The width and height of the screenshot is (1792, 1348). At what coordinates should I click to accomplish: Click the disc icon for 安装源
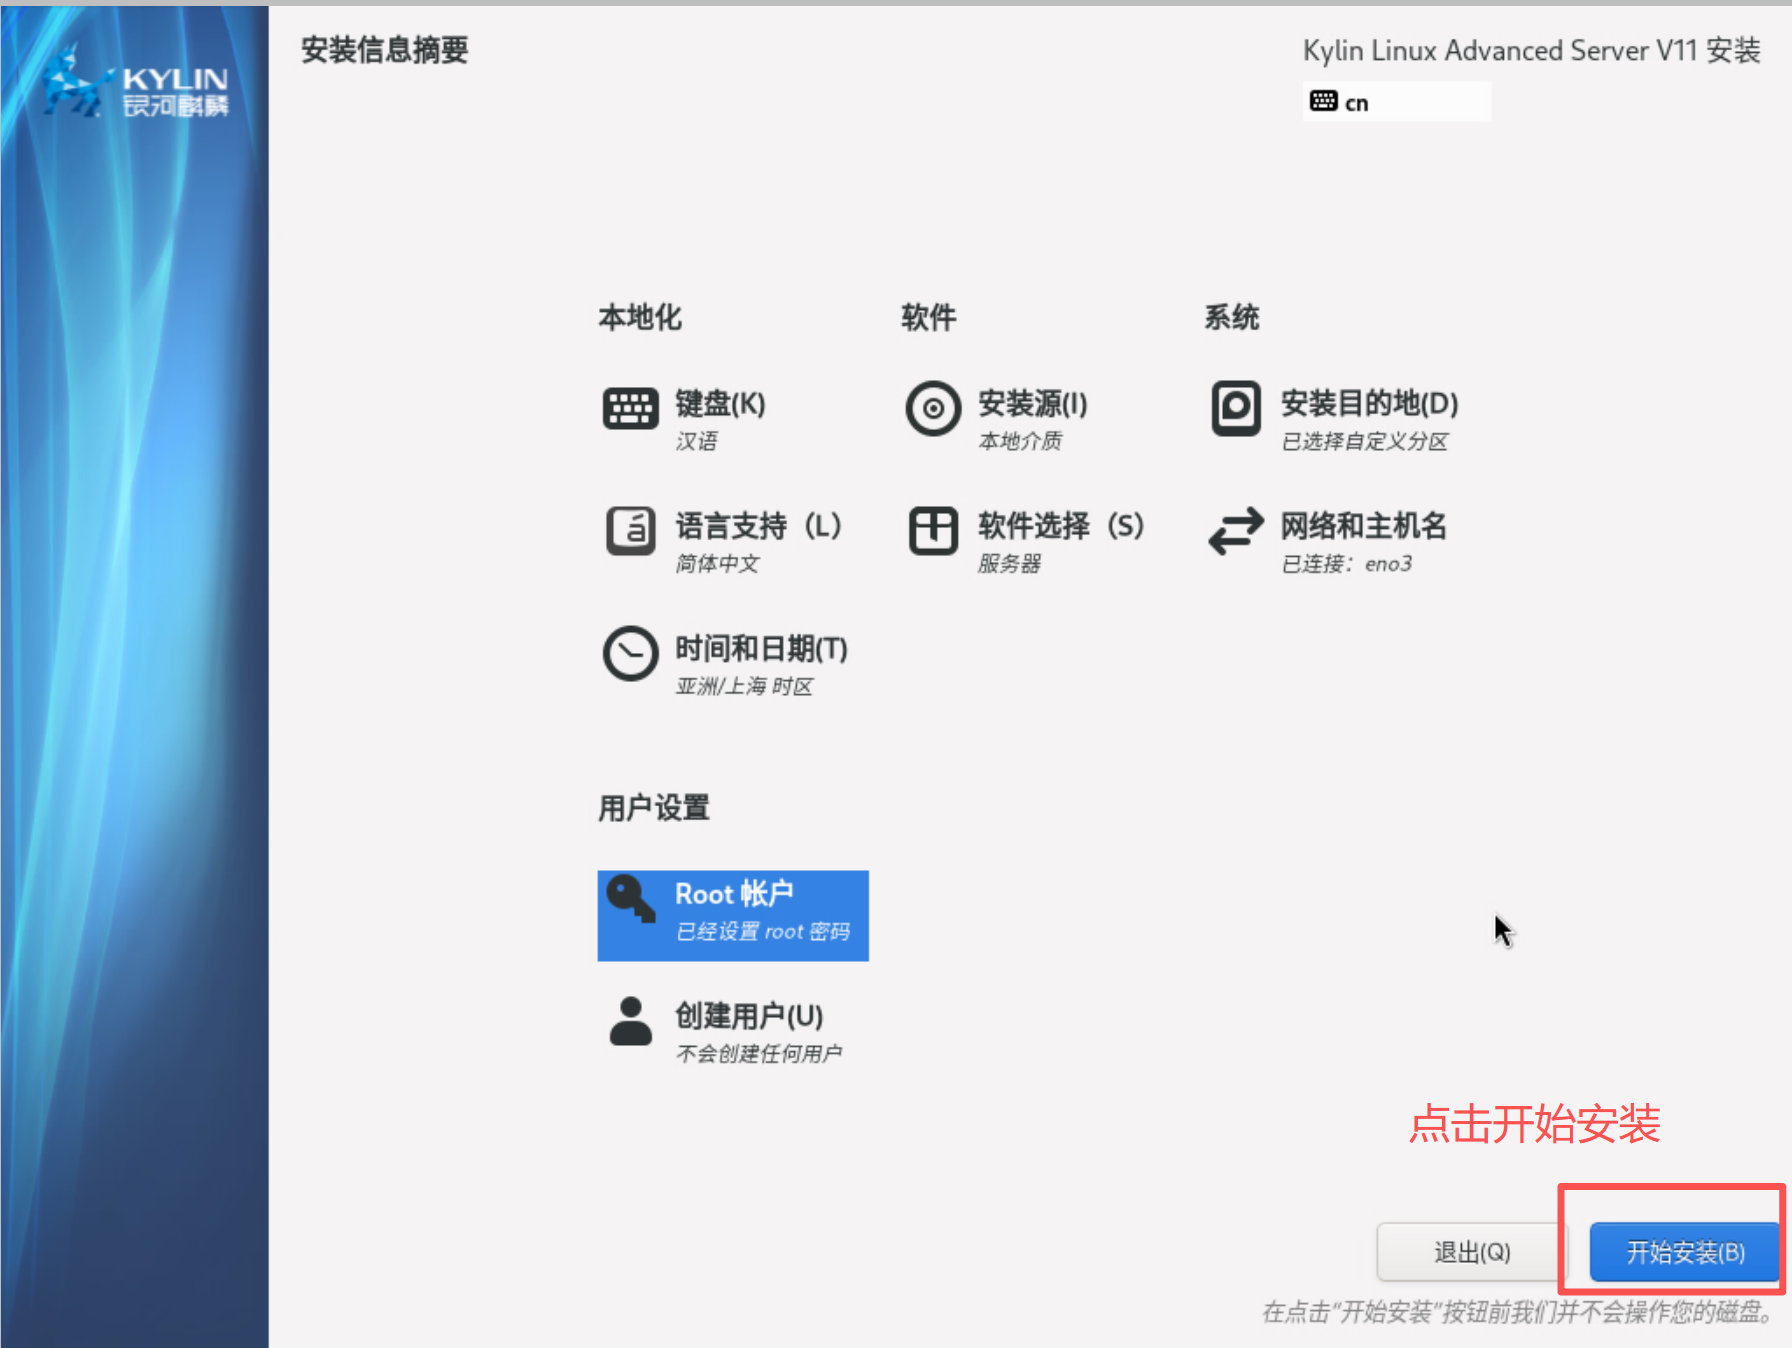click(x=933, y=408)
